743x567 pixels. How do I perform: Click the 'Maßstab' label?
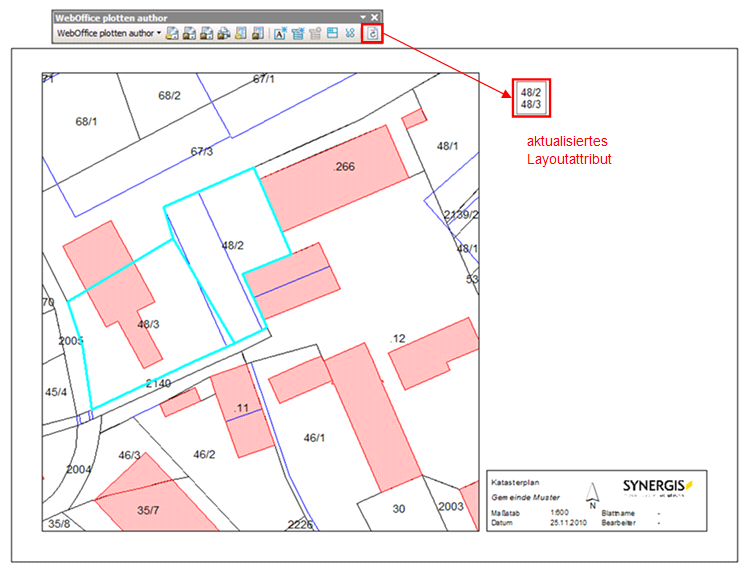[x=505, y=513]
